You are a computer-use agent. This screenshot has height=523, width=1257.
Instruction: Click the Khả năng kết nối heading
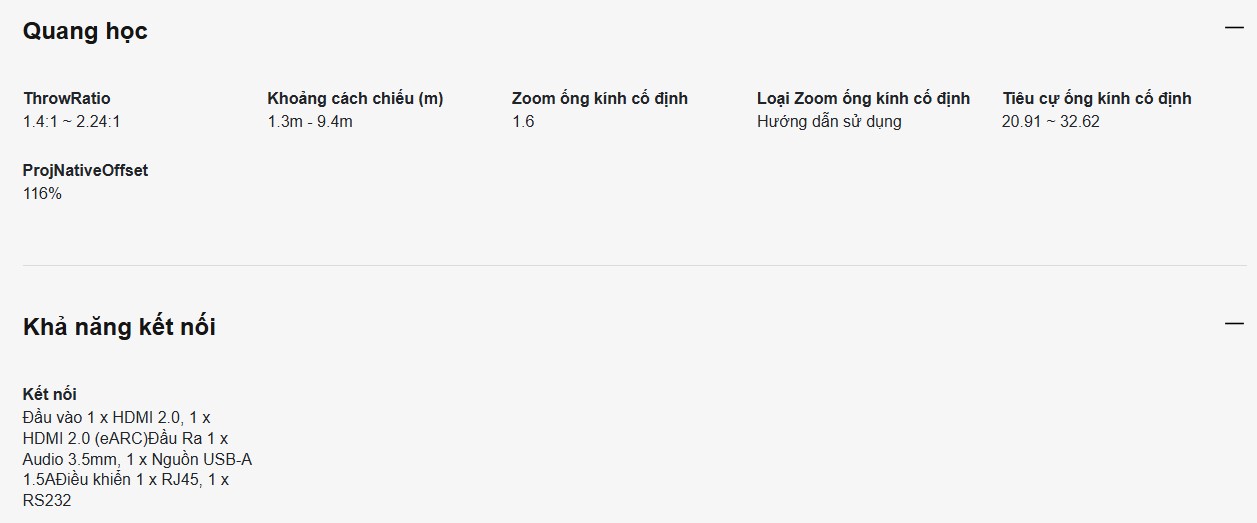pos(119,327)
